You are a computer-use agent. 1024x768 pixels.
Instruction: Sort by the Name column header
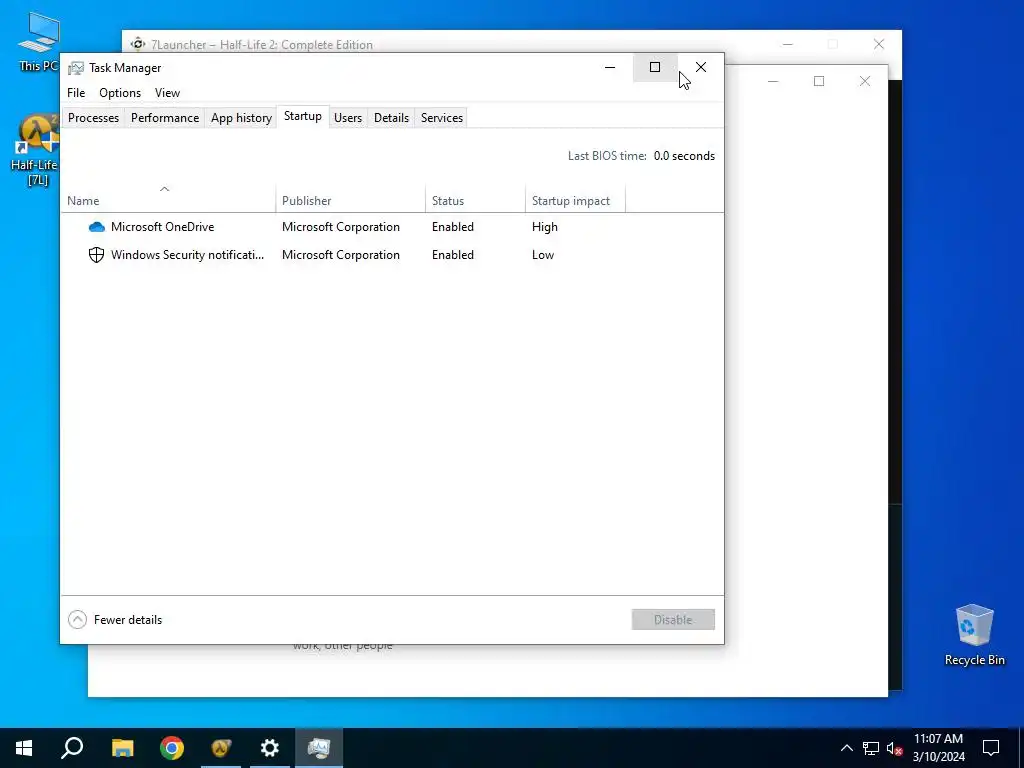tap(168, 200)
